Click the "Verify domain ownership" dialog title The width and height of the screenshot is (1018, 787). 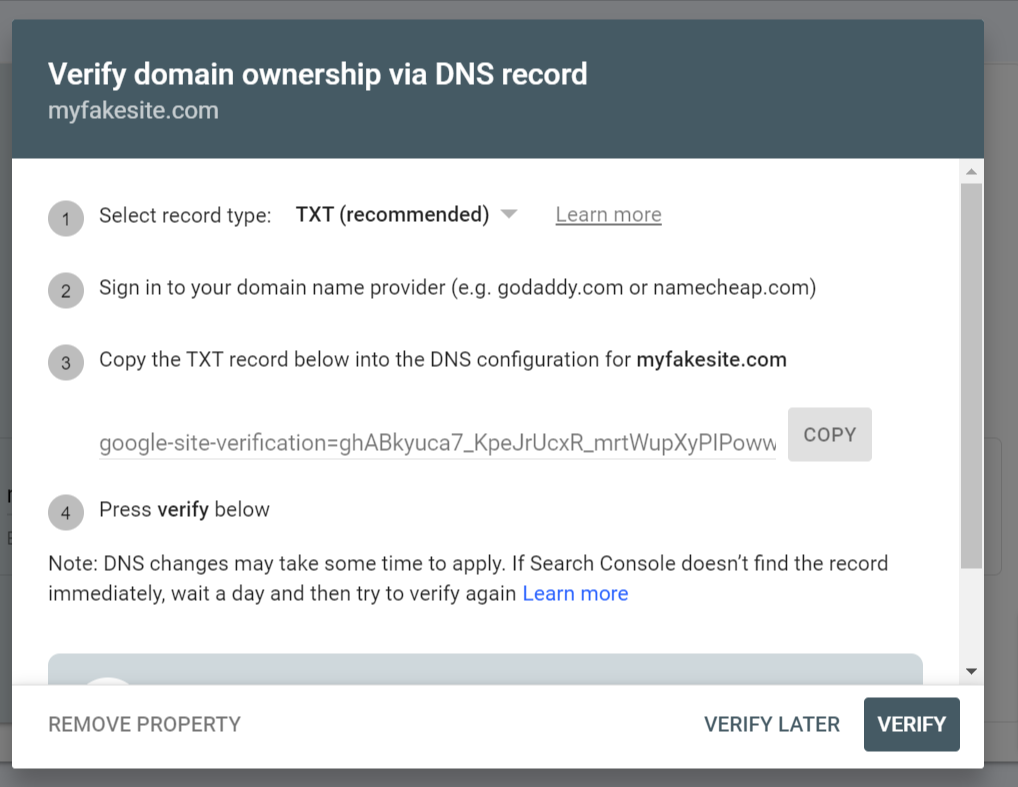click(317, 74)
